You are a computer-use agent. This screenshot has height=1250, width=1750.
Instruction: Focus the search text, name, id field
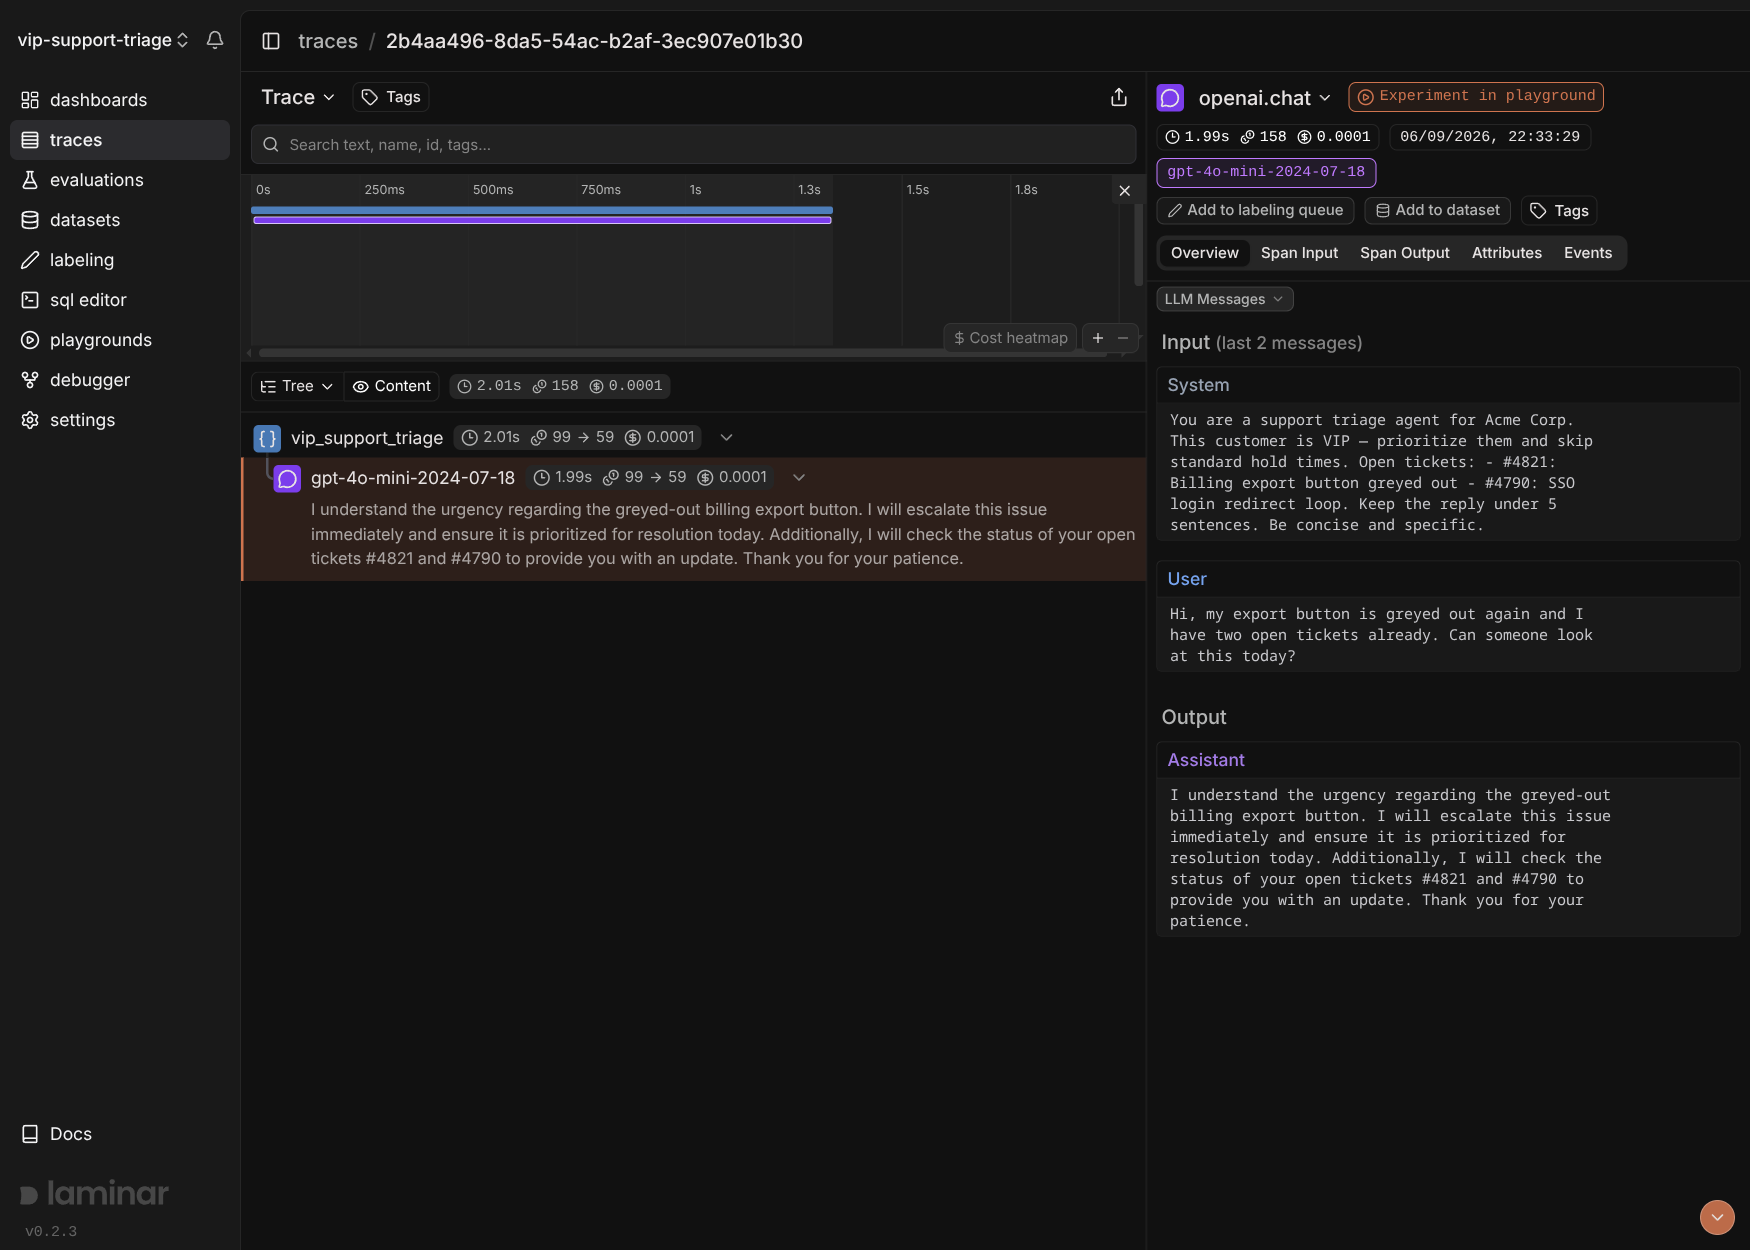tap(693, 145)
